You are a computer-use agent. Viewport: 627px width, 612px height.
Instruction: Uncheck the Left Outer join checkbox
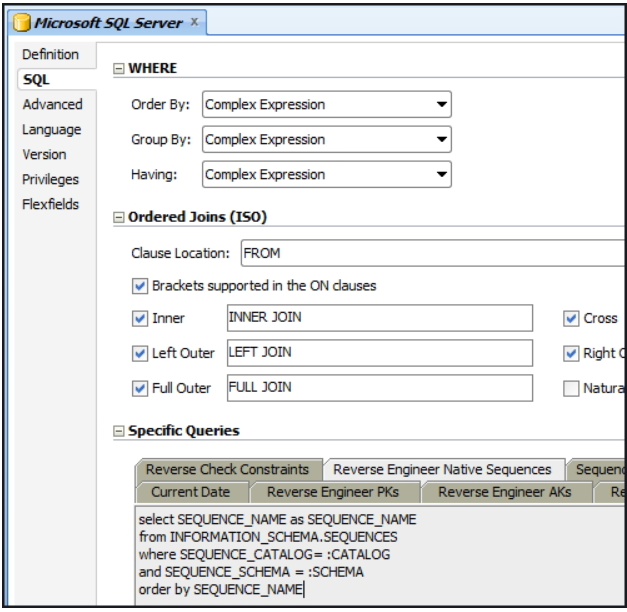140,354
